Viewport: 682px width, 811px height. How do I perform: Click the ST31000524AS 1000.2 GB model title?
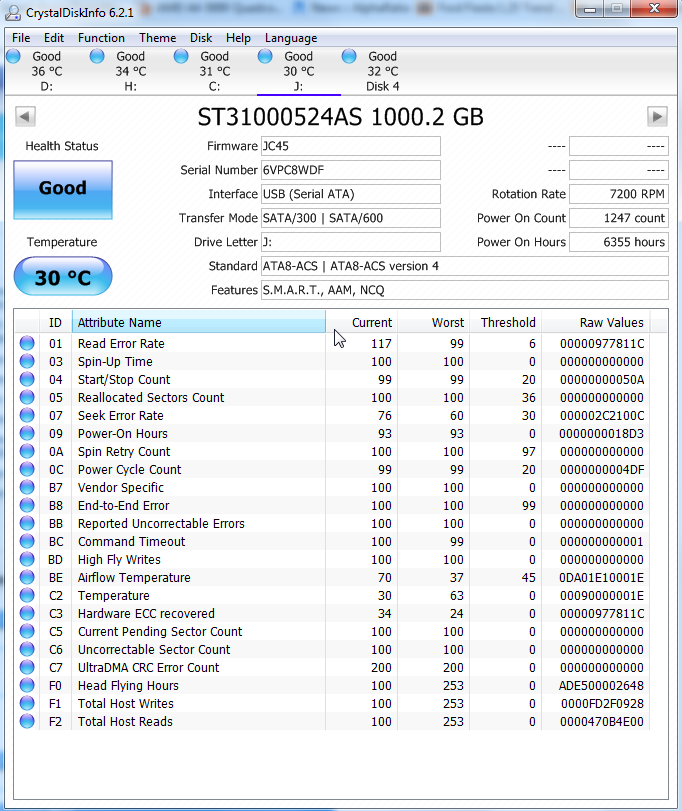click(341, 117)
